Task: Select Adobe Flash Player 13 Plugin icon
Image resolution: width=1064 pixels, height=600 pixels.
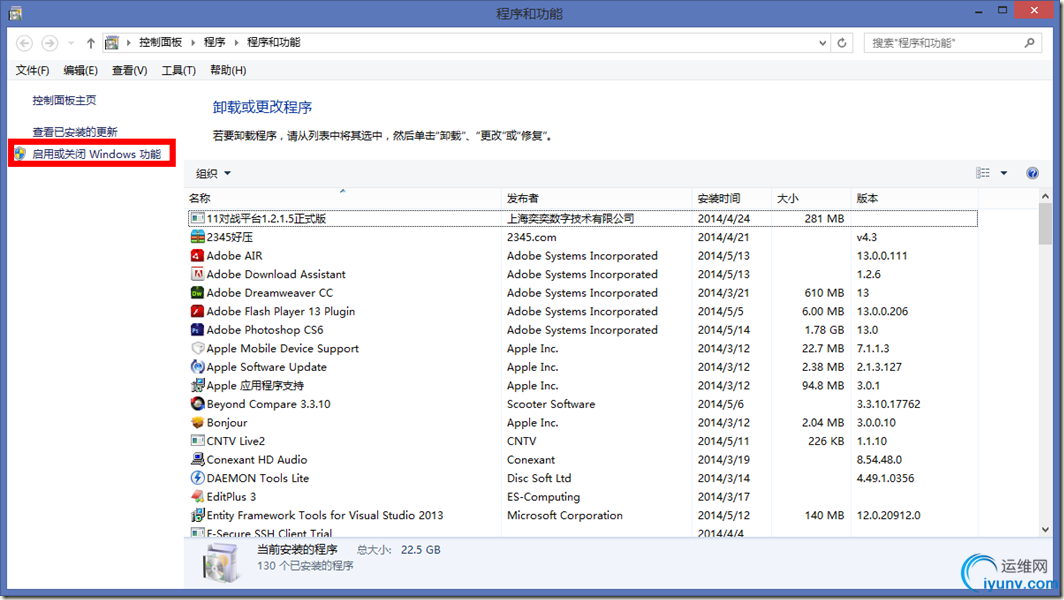Action: tap(197, 312)
